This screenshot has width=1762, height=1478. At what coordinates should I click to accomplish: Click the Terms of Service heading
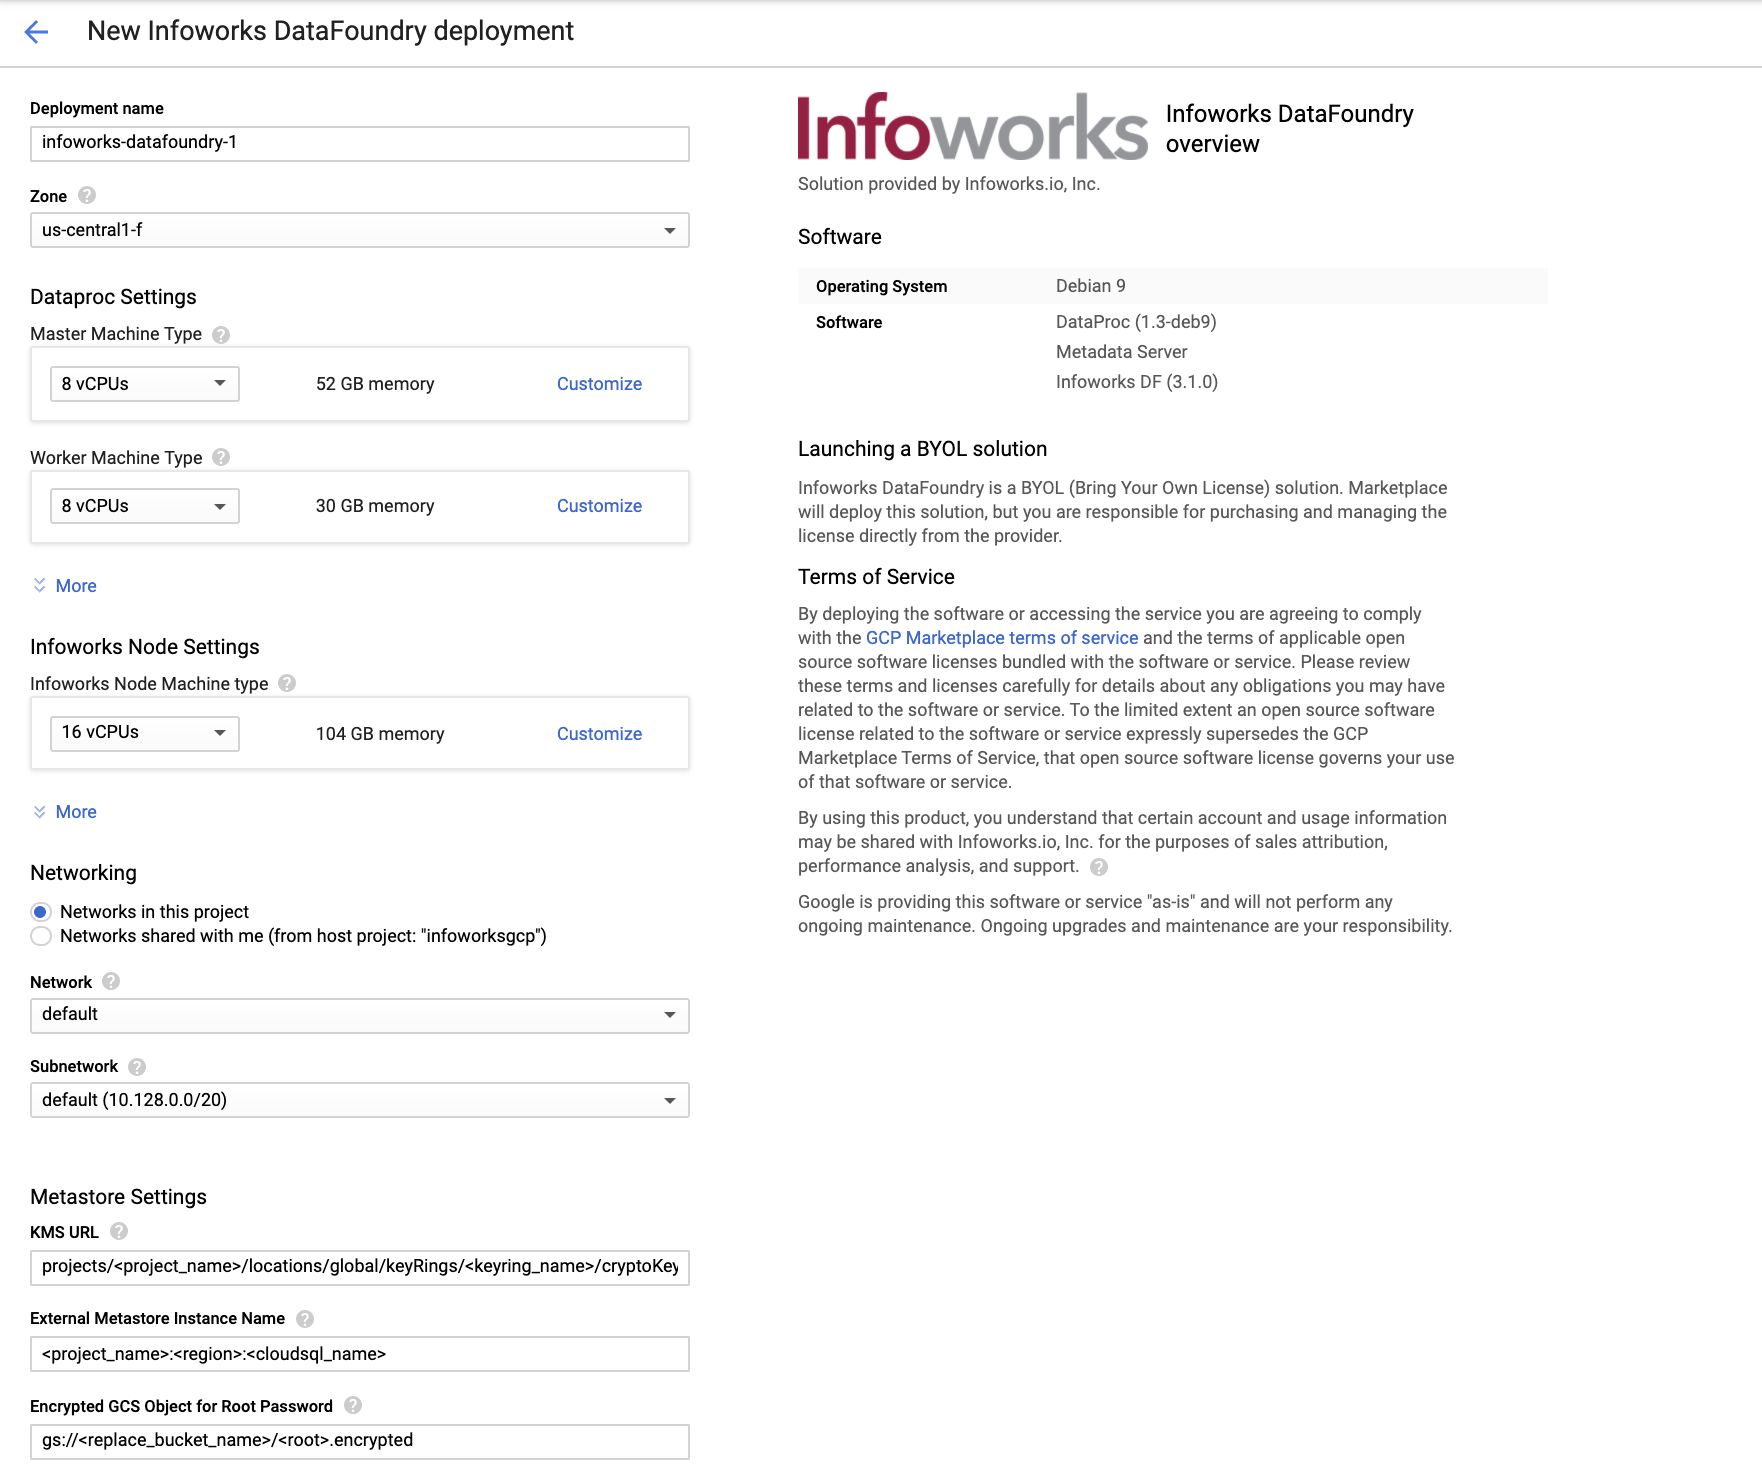(876, 577)
